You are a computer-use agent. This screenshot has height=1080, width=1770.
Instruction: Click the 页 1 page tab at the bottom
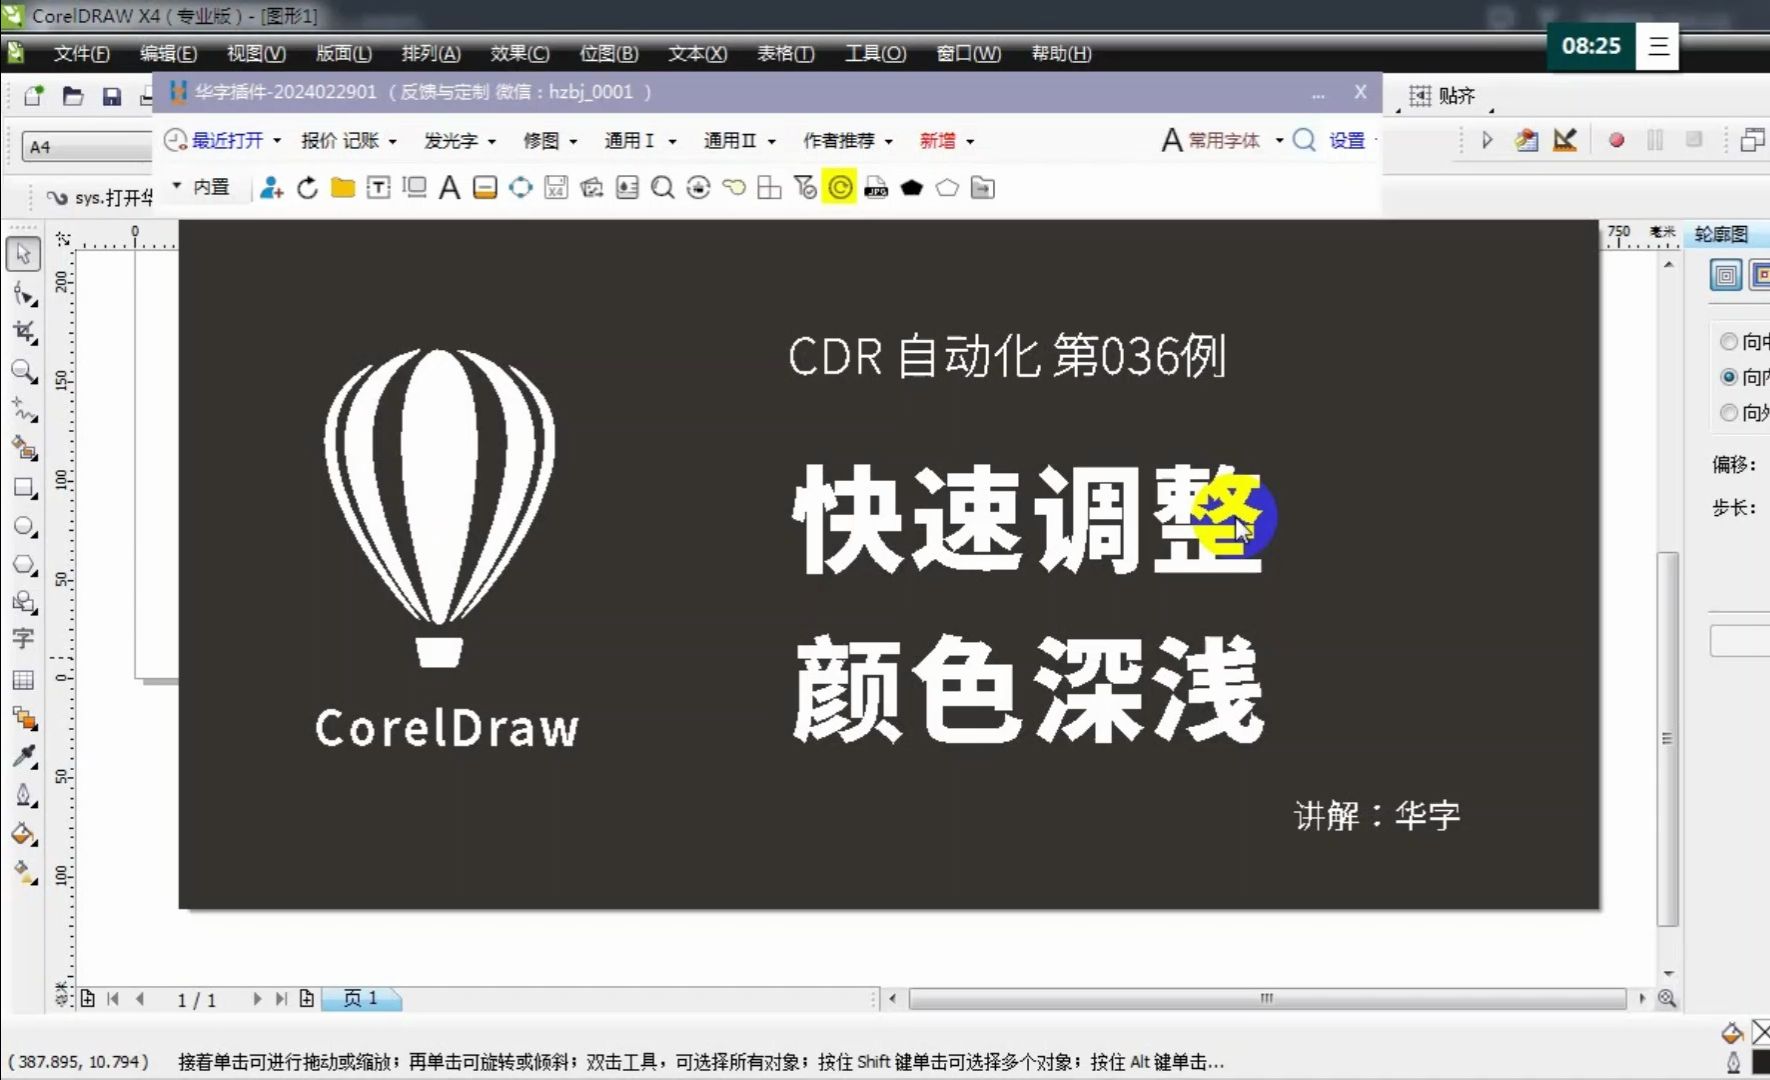(x=361, y=998)
